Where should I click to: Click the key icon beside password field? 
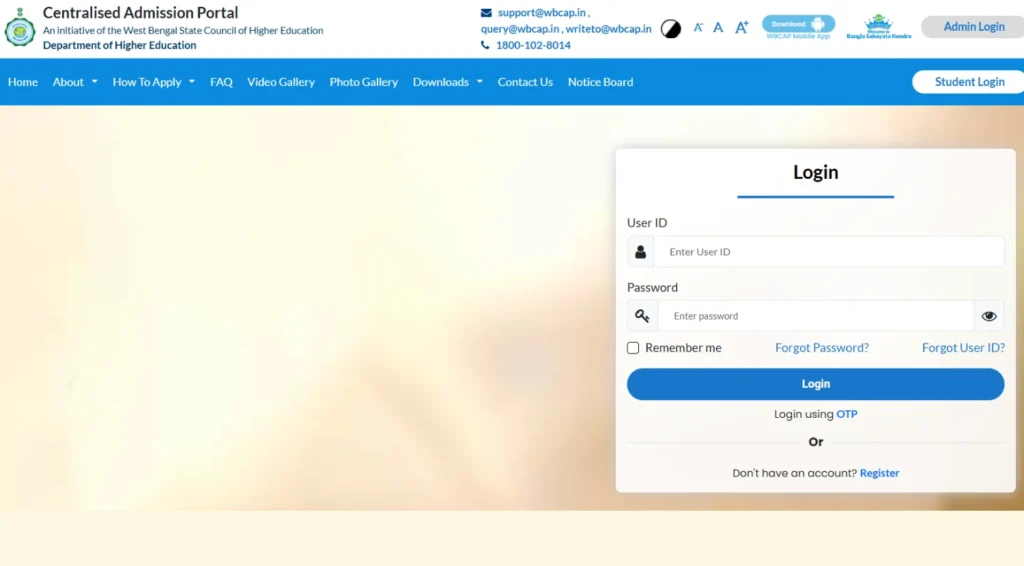click(x=643, y=316)
